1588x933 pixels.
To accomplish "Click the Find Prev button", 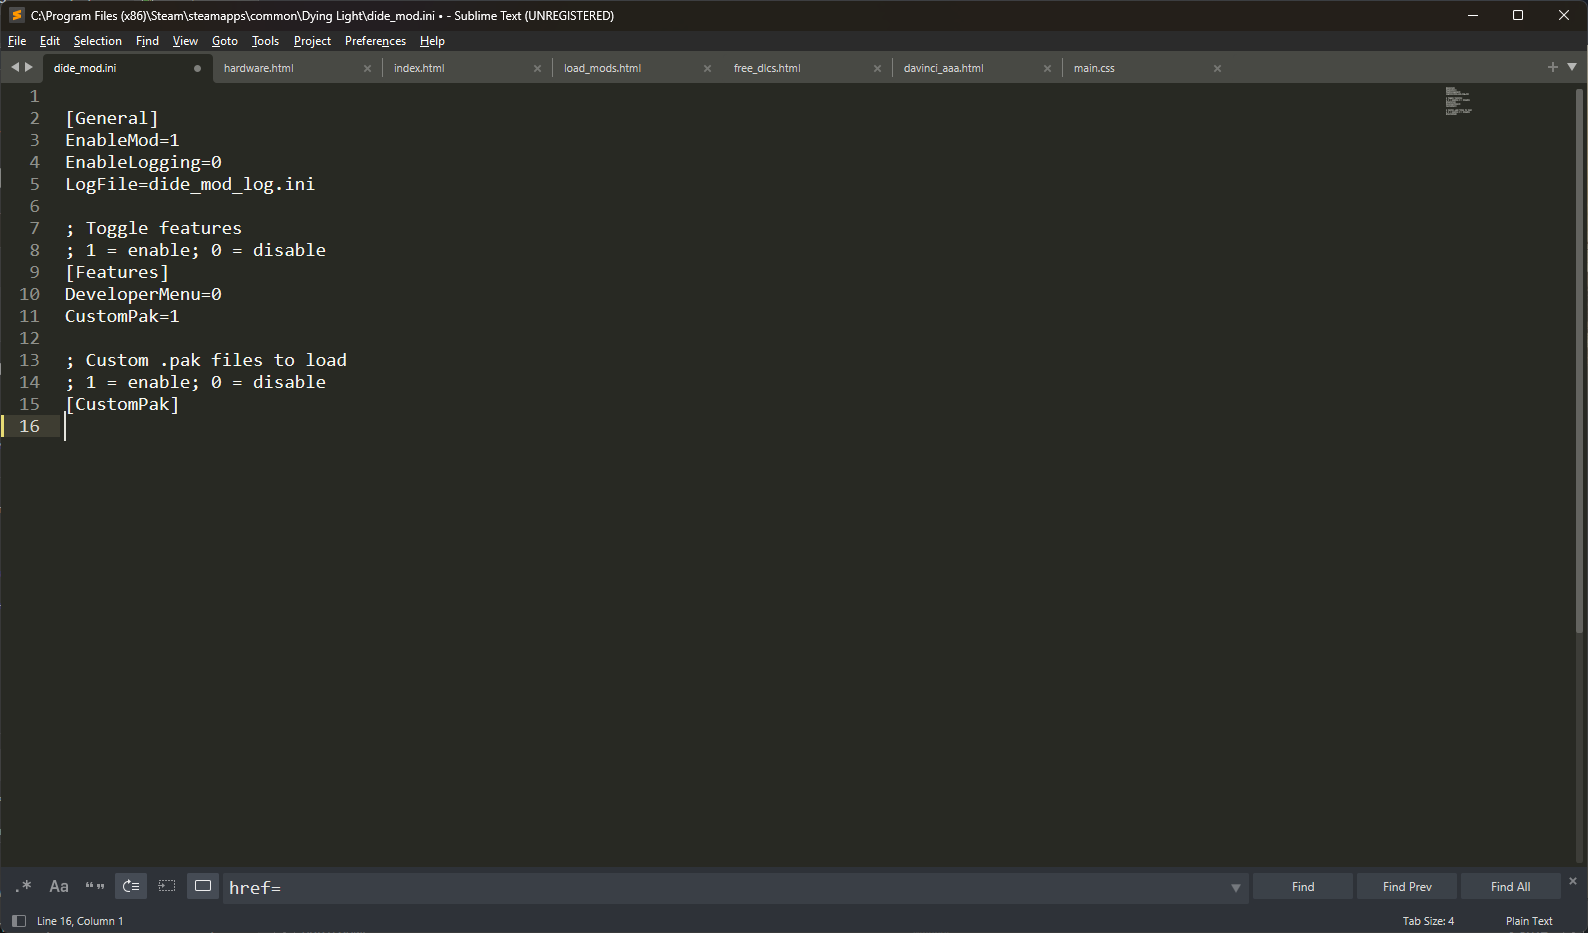I will pyautogui.click(x=1407, y=887).
